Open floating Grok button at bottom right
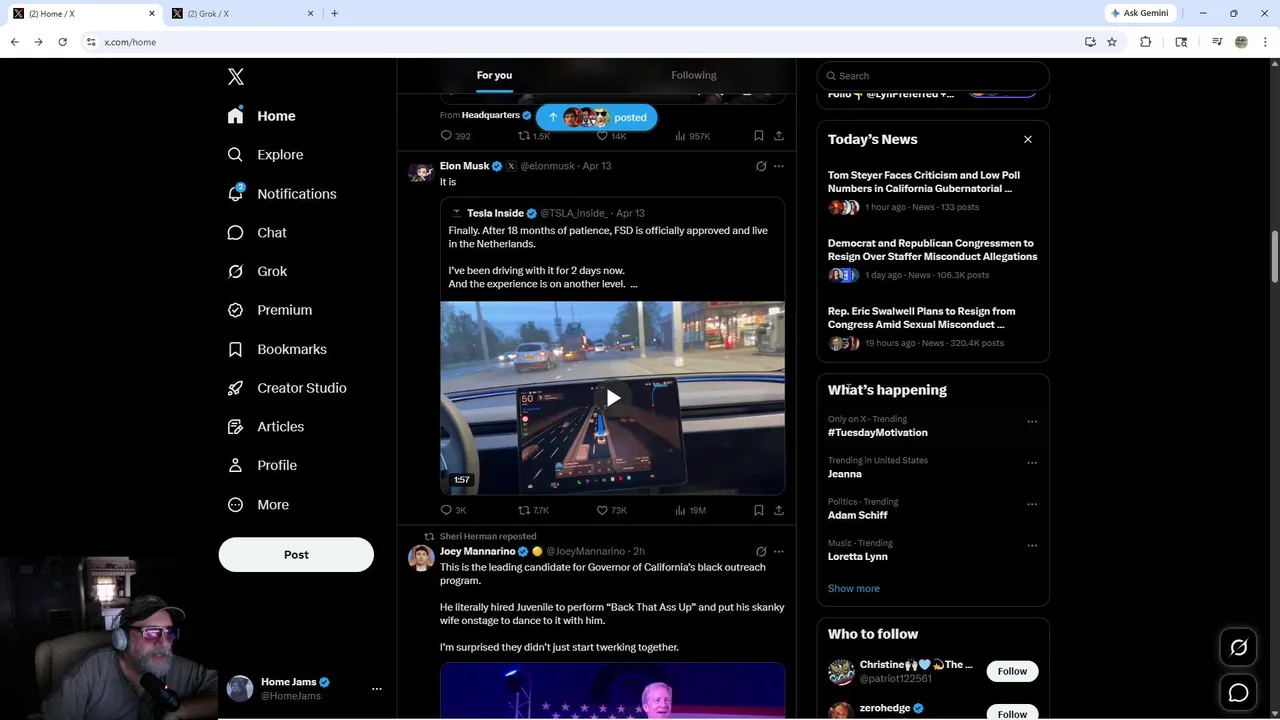Screen dimensions: 1280x720 pyautogui.click(x=1238, y=648)
